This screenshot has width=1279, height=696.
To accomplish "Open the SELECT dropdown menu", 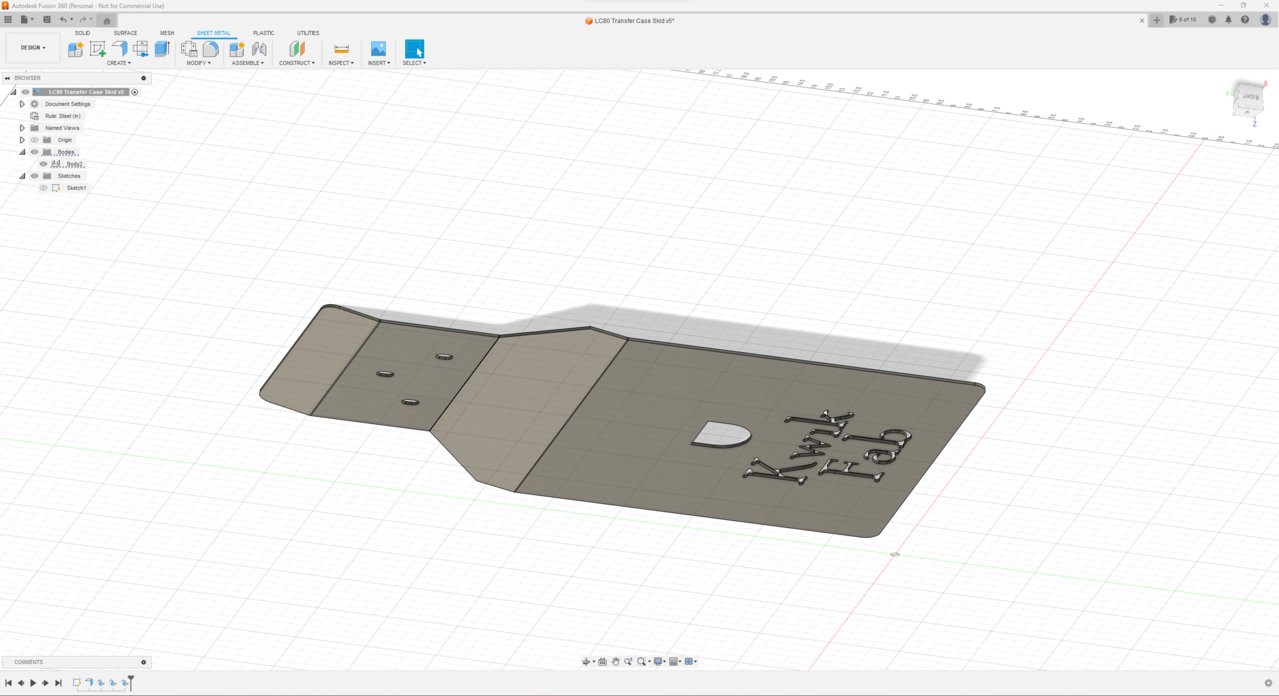I will (x=414, y=63).
